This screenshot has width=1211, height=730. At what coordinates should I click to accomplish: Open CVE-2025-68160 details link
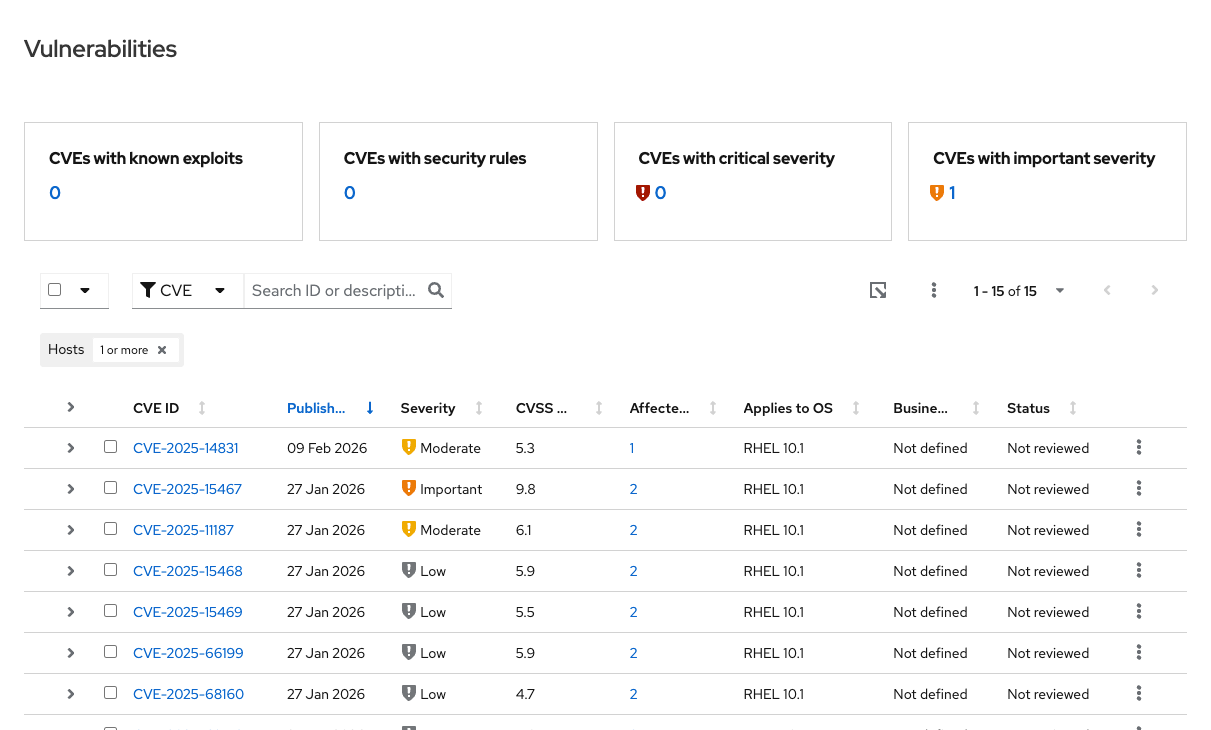[188, 694]
